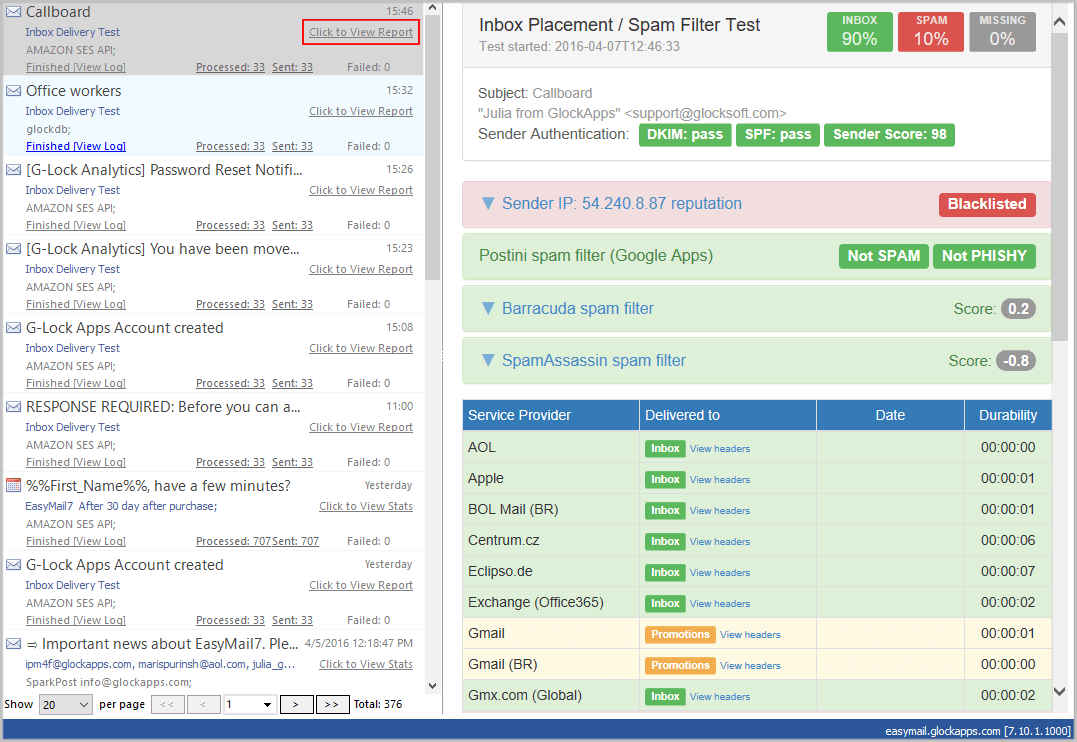Click envelope icon for Important news about EasyMail7

tap(13, 644)
